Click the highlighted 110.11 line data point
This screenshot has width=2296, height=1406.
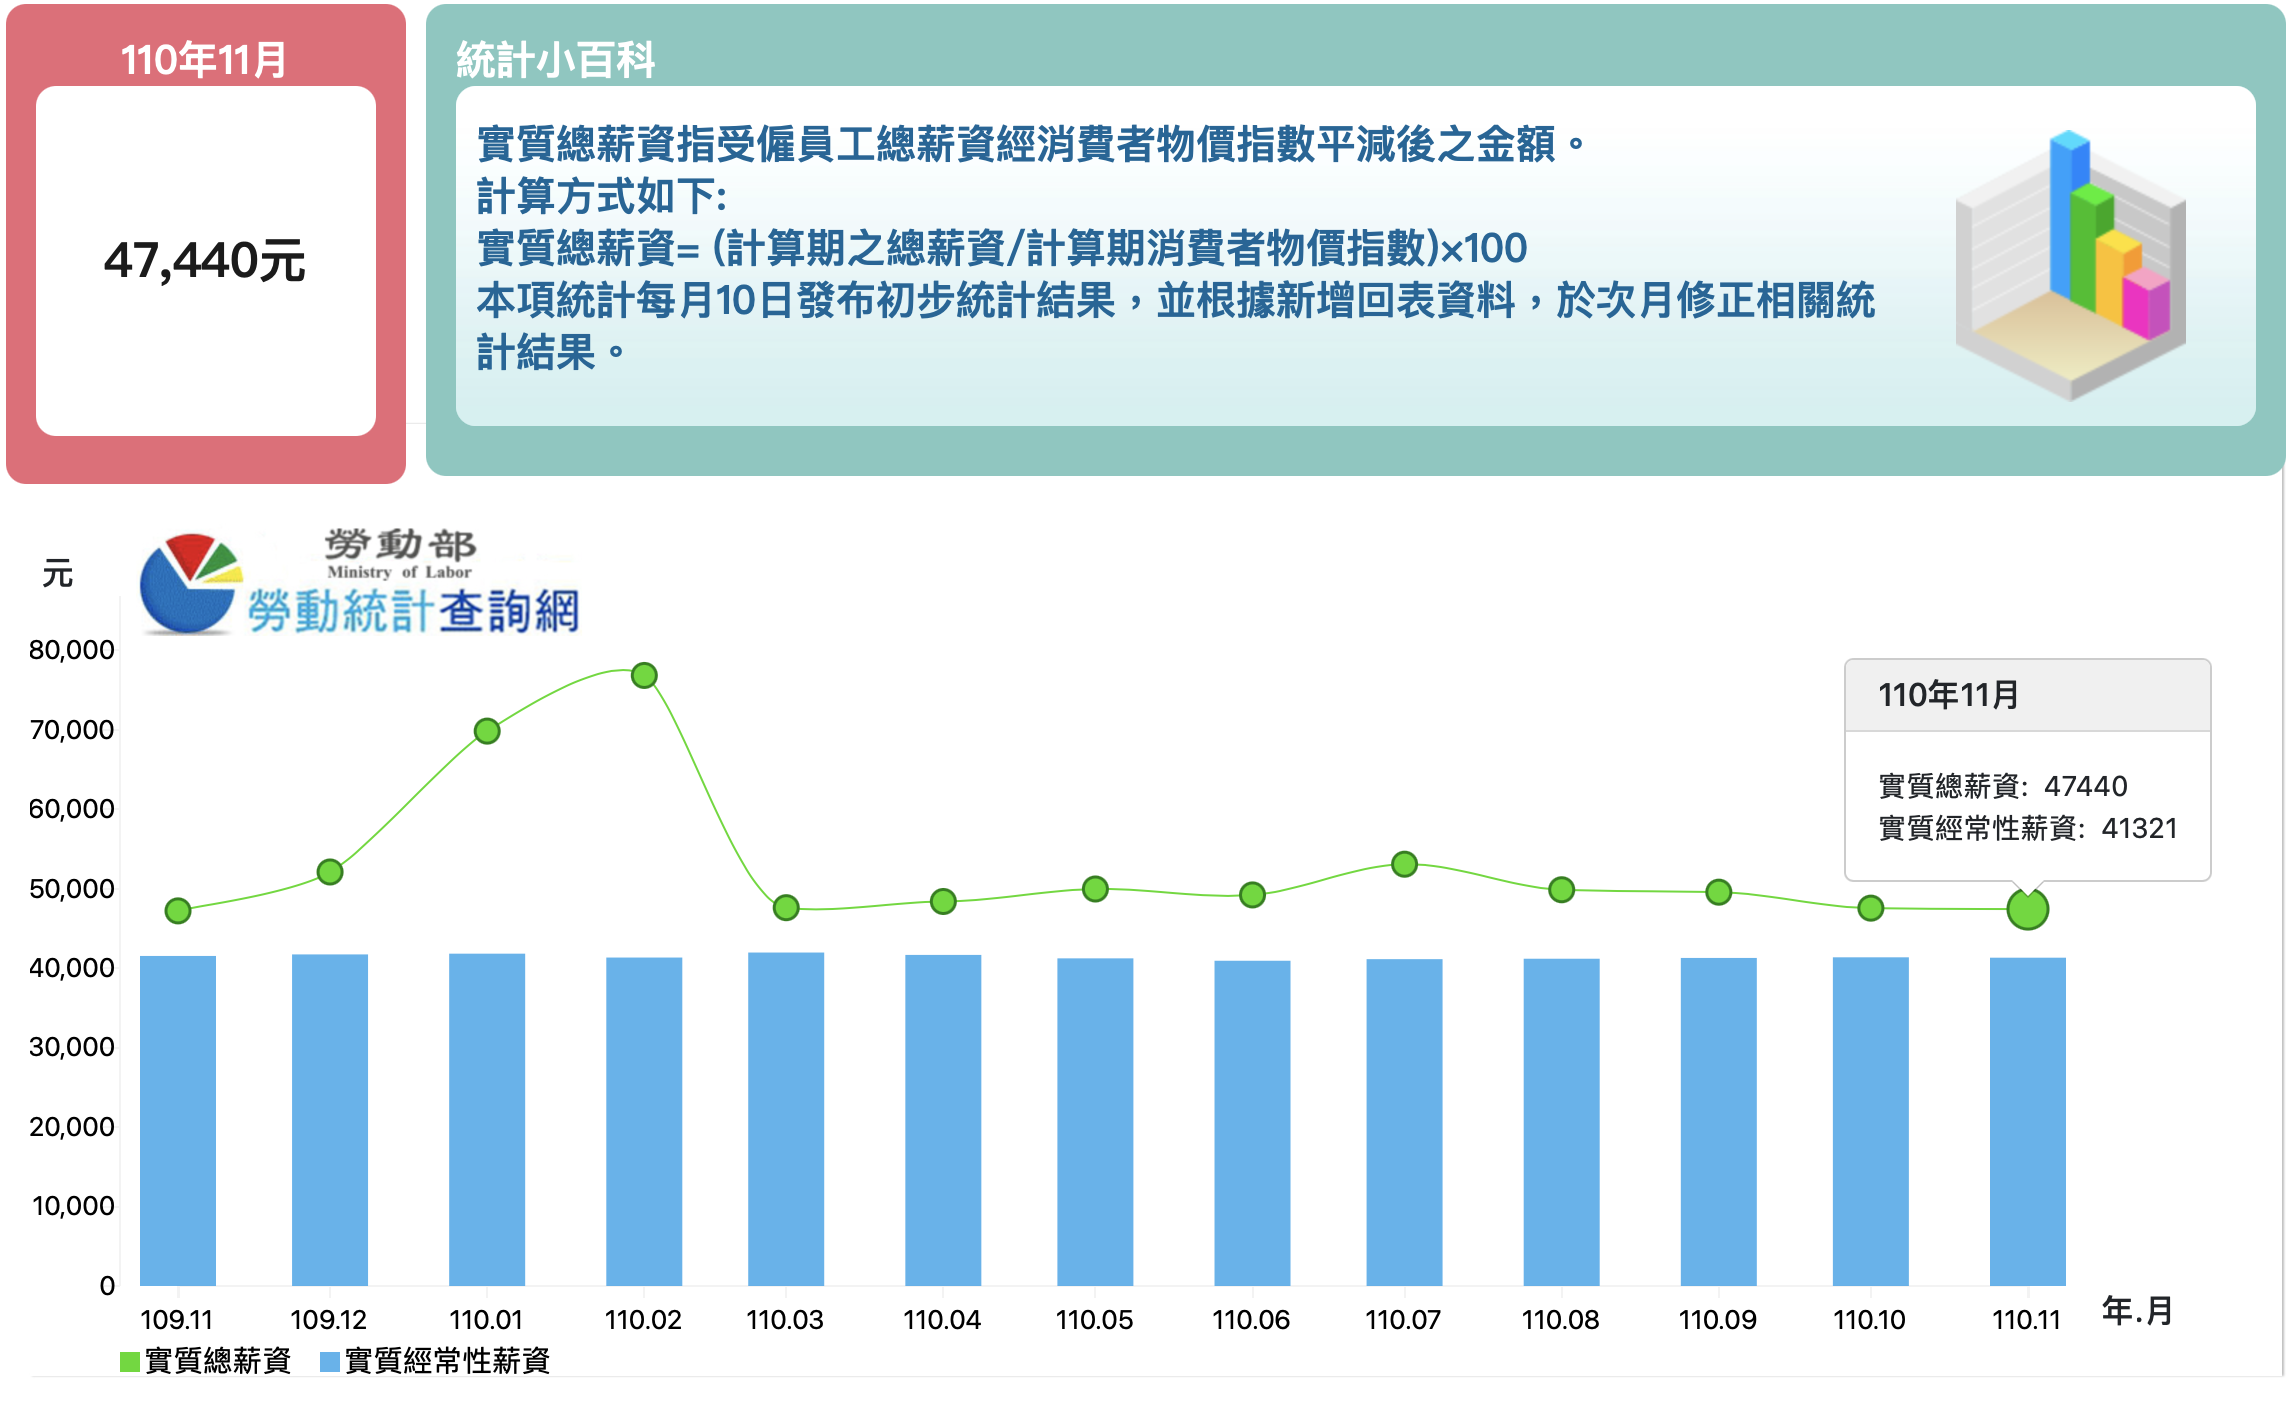point(2027,909)
